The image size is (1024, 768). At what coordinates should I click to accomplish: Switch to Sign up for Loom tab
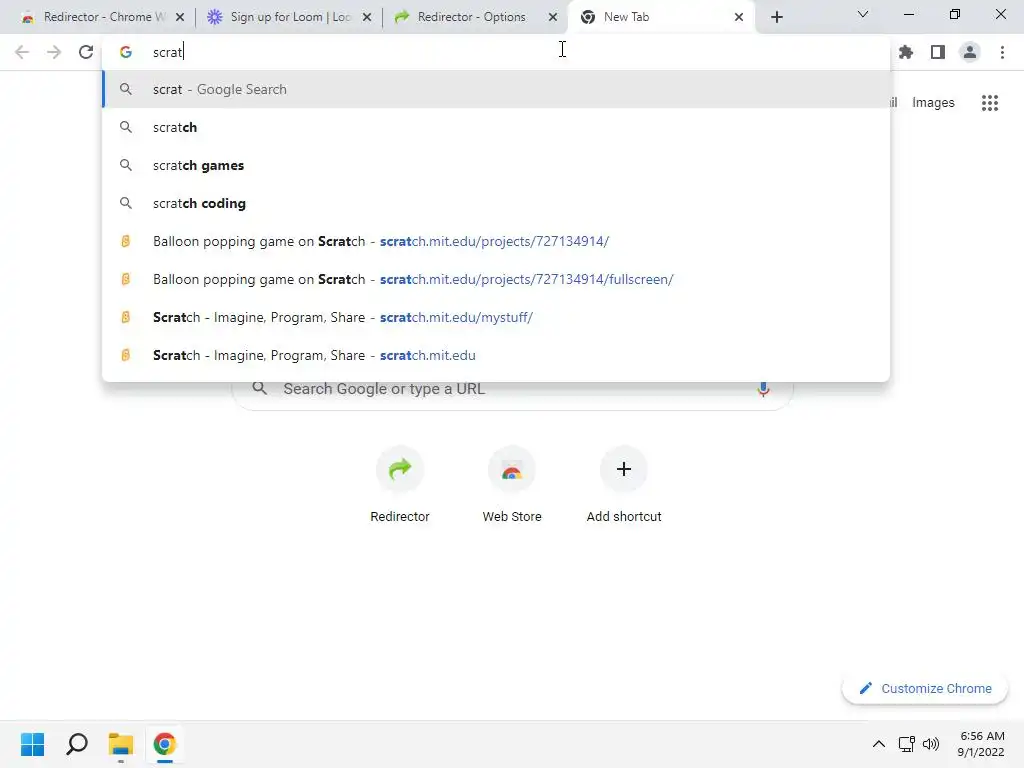click(x=289, y=17)
